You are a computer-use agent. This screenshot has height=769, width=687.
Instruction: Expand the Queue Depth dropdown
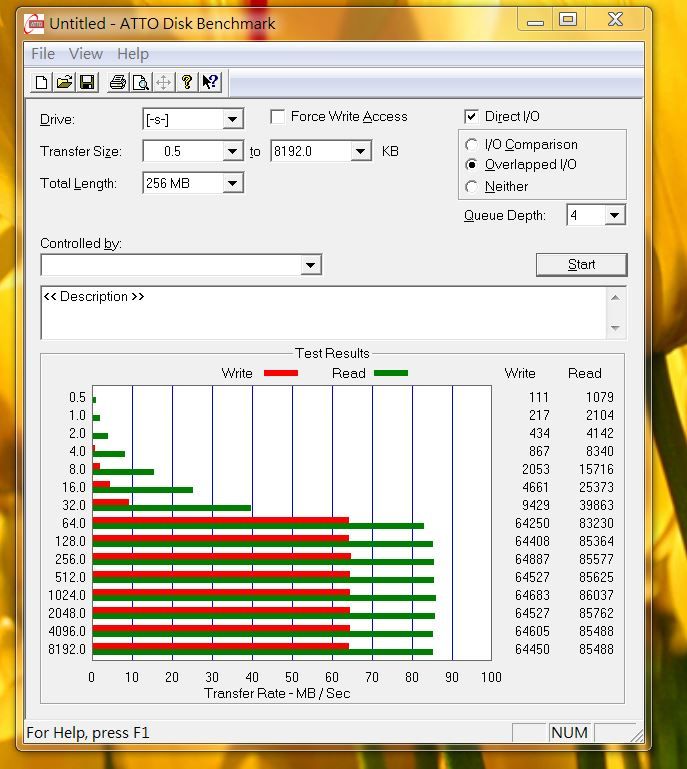pyautogui.click(x=614, y=215)
